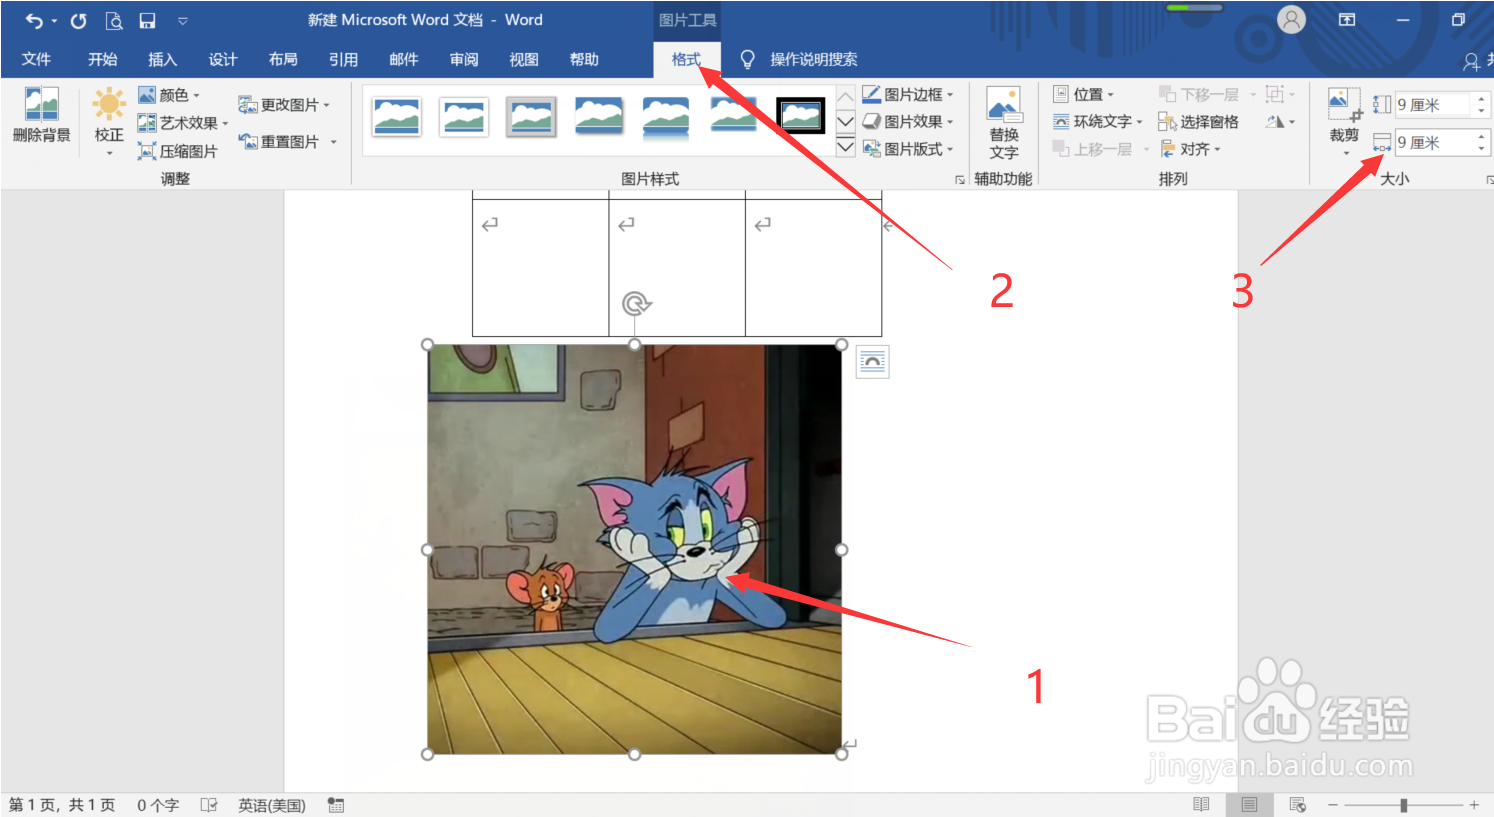
Task: Click 替换文字 alt text button
Action: tap(1004, 123)
